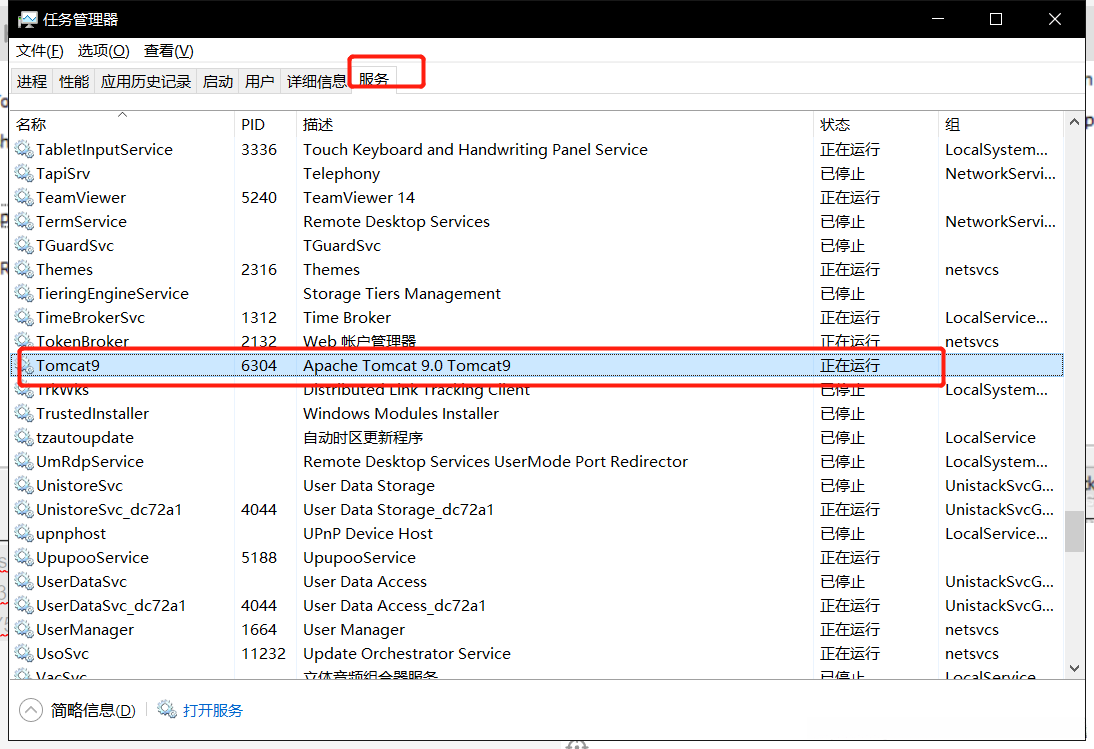
Task: Click the gear icon beside TieringEngineService
Action: (24, 294)
